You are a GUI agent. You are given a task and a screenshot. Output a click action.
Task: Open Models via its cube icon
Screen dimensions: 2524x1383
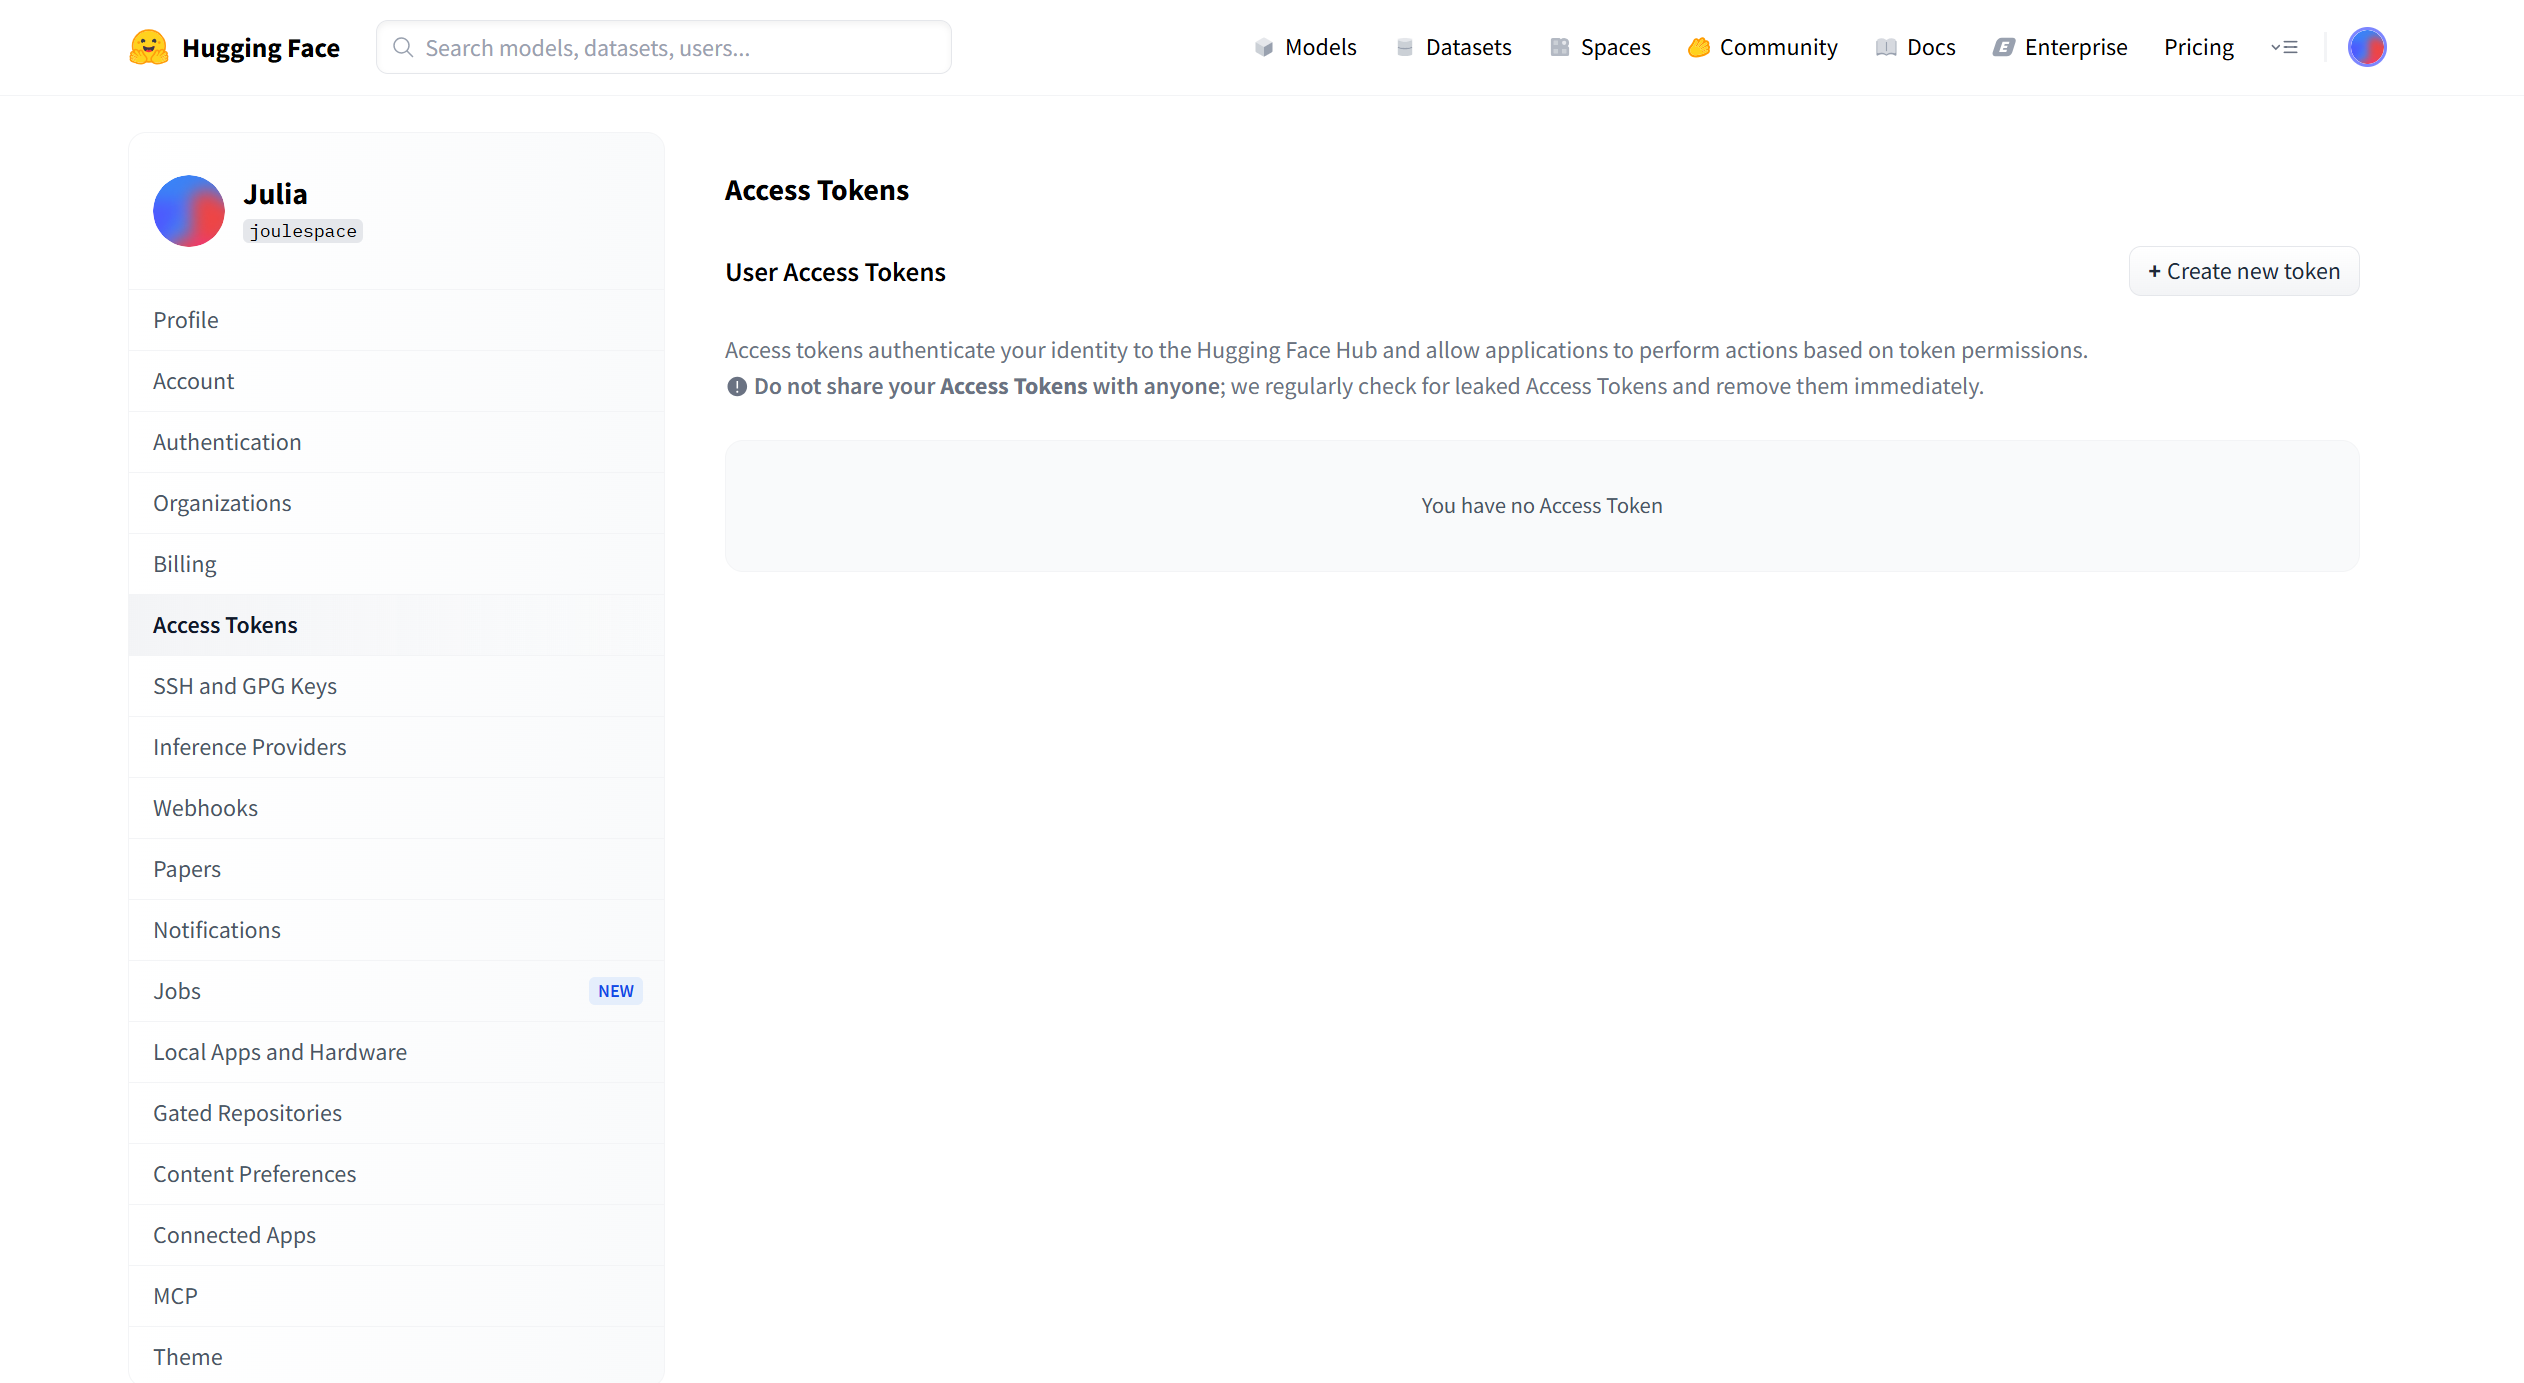pos(1264,47)
